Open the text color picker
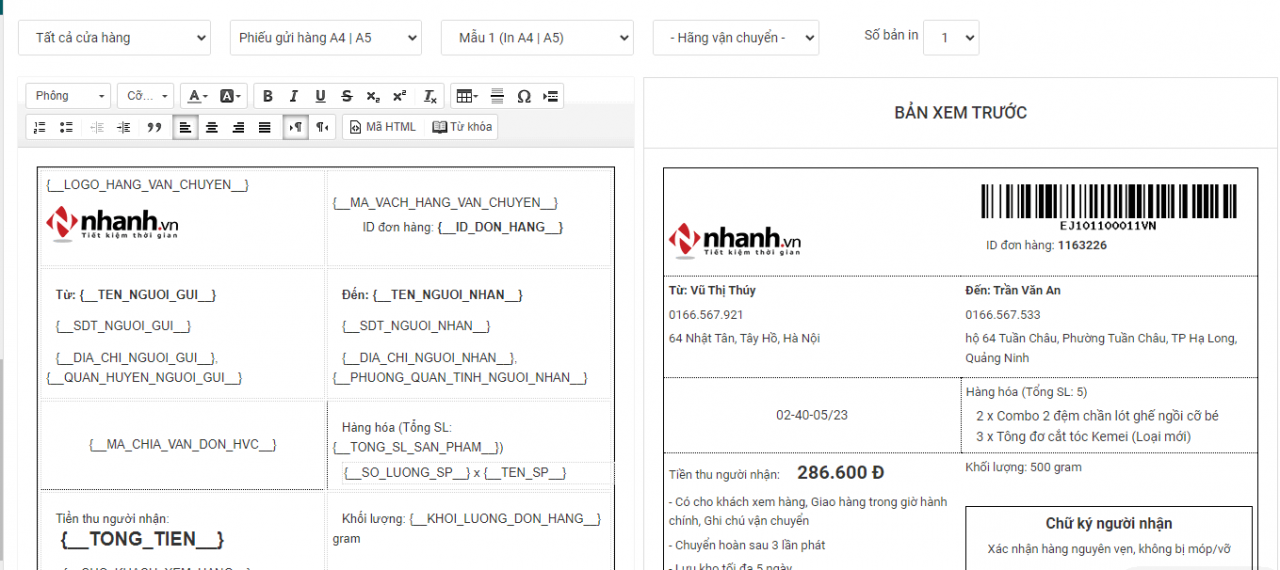Image resolution: width=1280 pixels, height=570 pixels. pyautogui.click(x=197, y=96)
